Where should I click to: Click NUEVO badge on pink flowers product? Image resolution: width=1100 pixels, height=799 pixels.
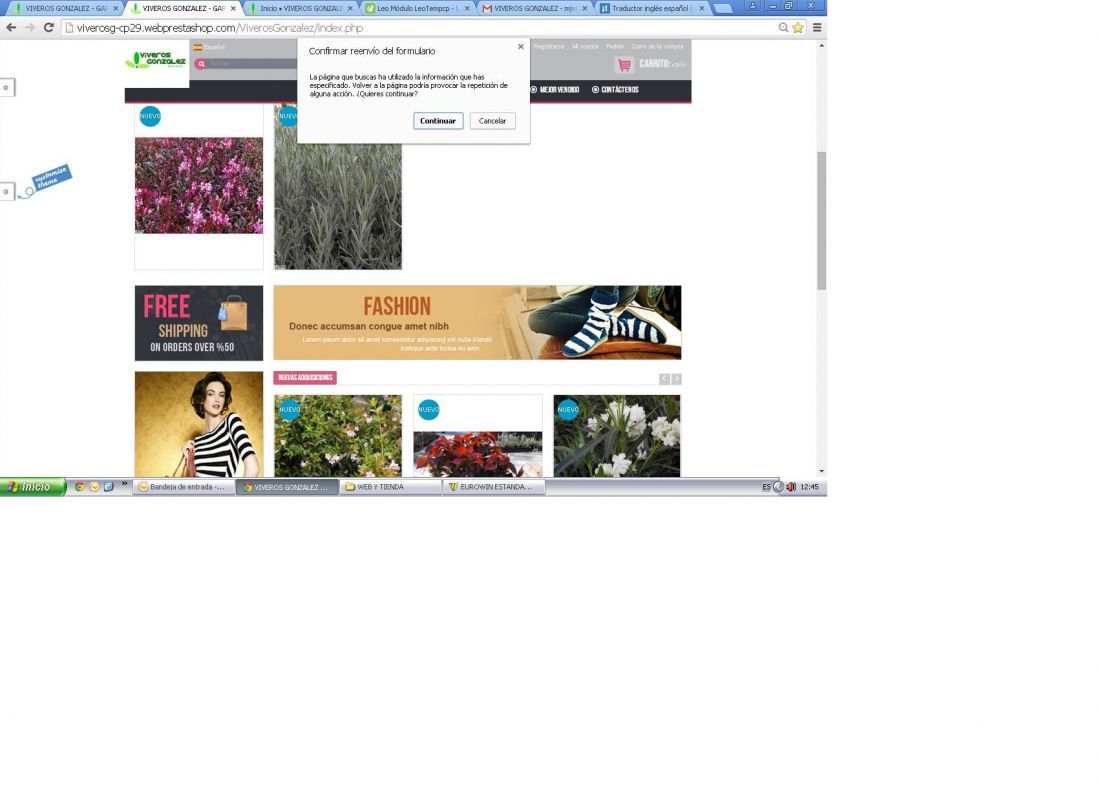point(150,116)
